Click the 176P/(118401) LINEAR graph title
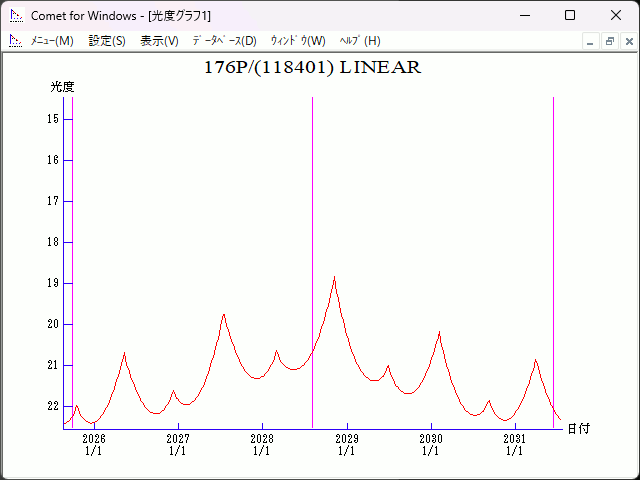640x480 pixels. click(312, 68)
